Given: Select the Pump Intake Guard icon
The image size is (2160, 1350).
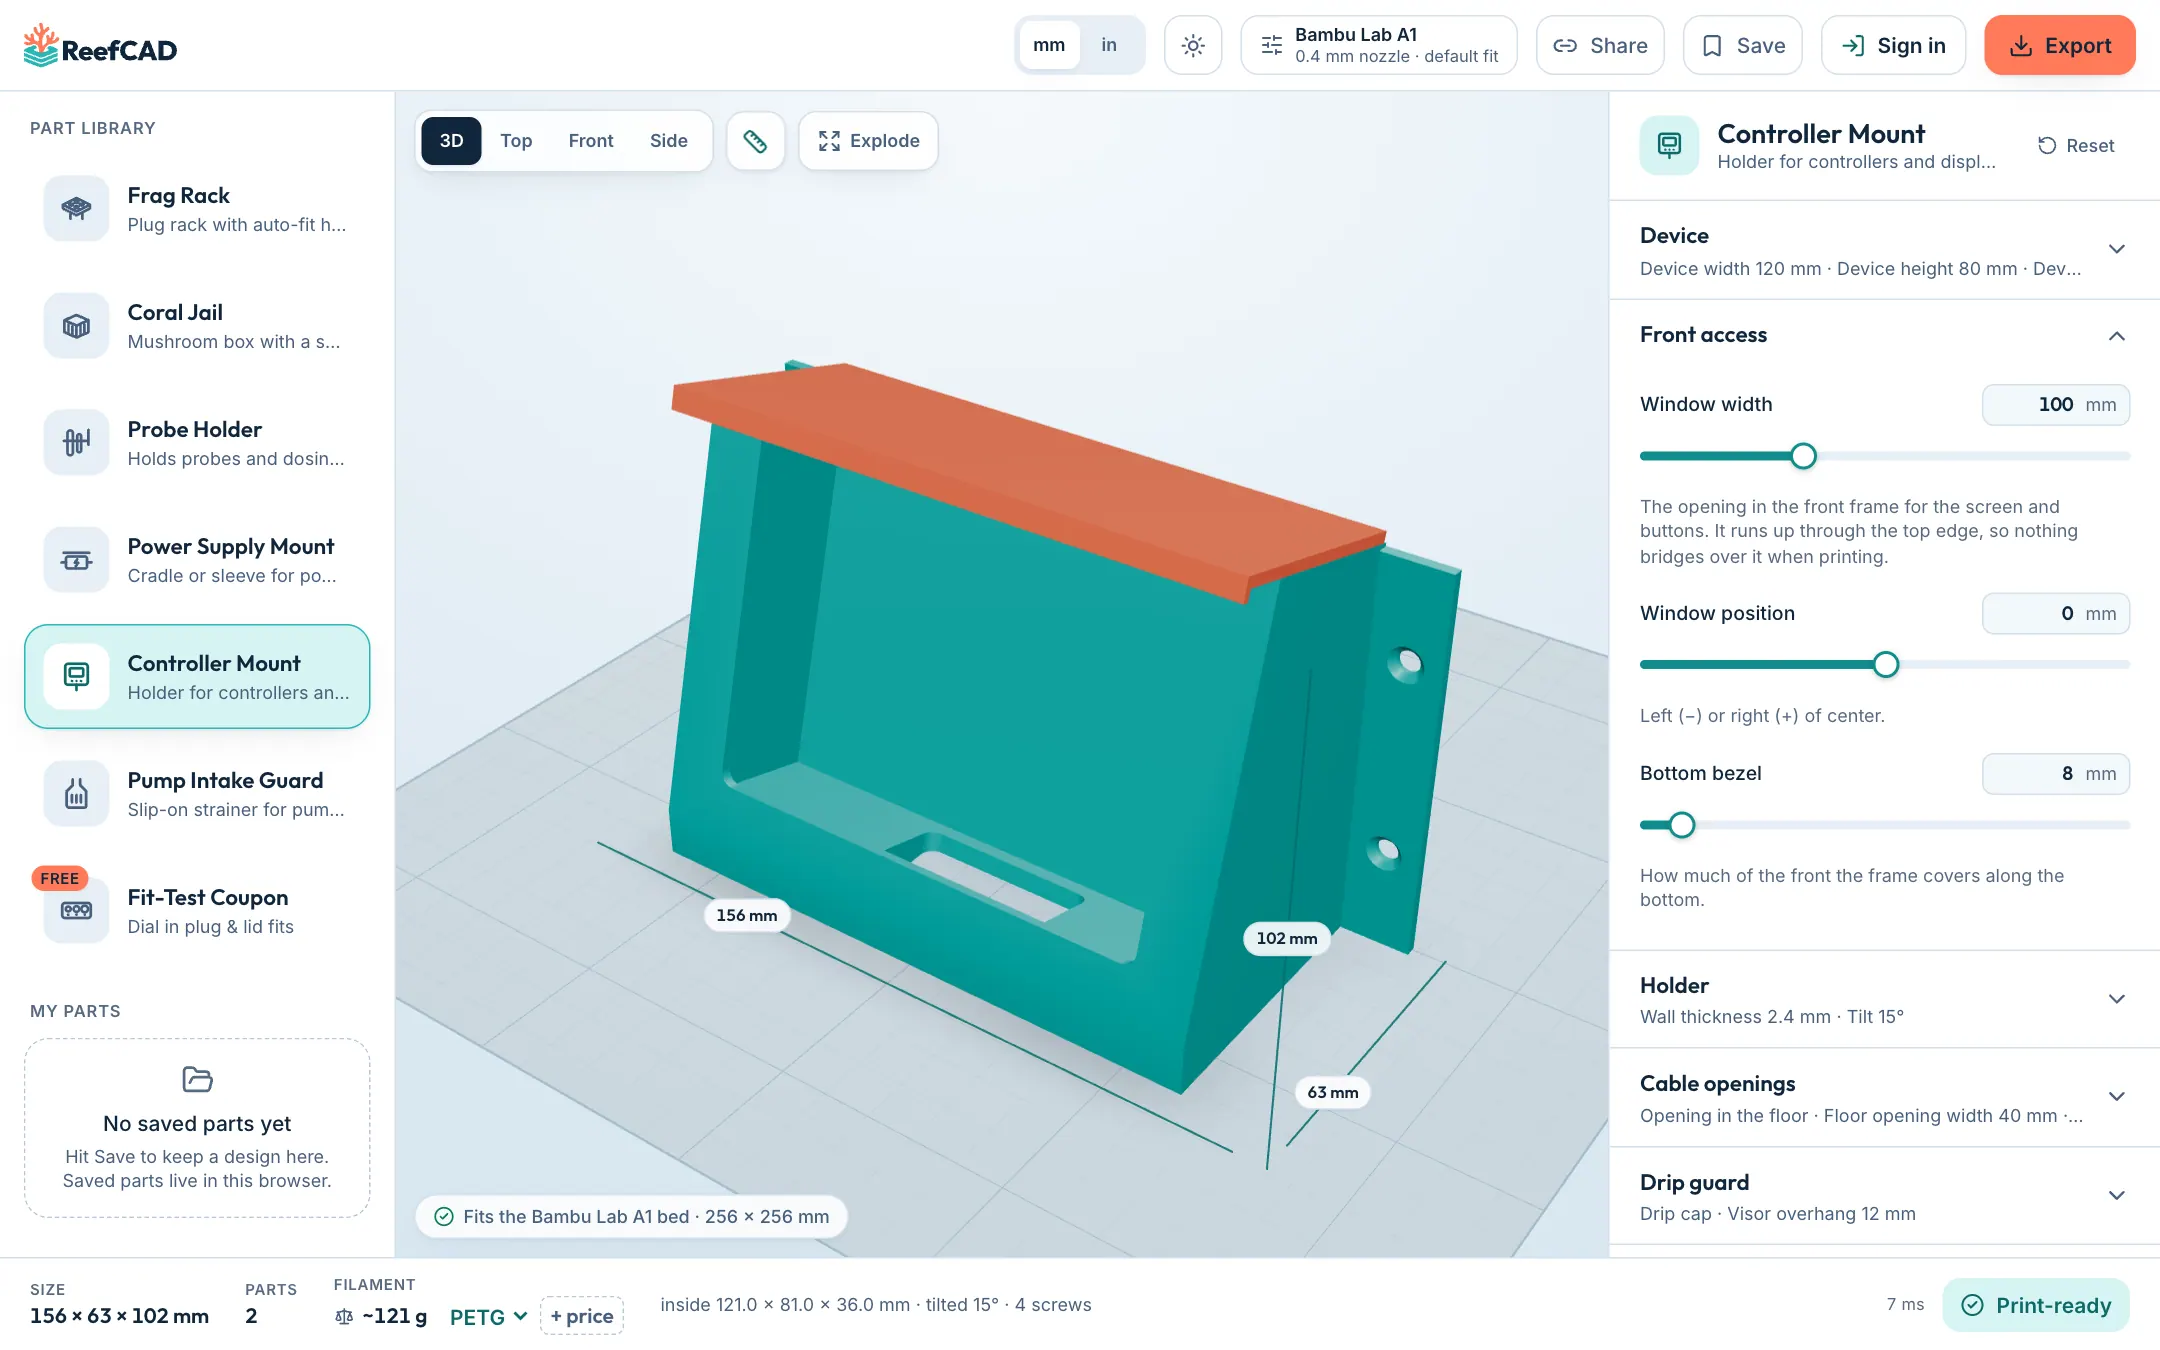Looking at the screenshot, I should [76, 794].
